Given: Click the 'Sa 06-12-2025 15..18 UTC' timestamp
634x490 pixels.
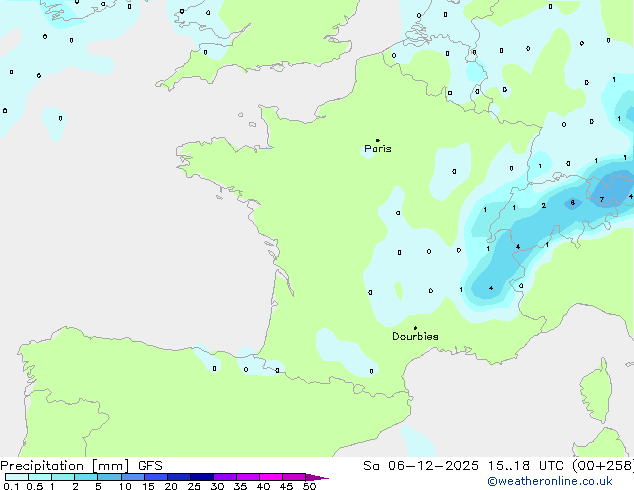Looking at the screenshot, I should 463,466.
